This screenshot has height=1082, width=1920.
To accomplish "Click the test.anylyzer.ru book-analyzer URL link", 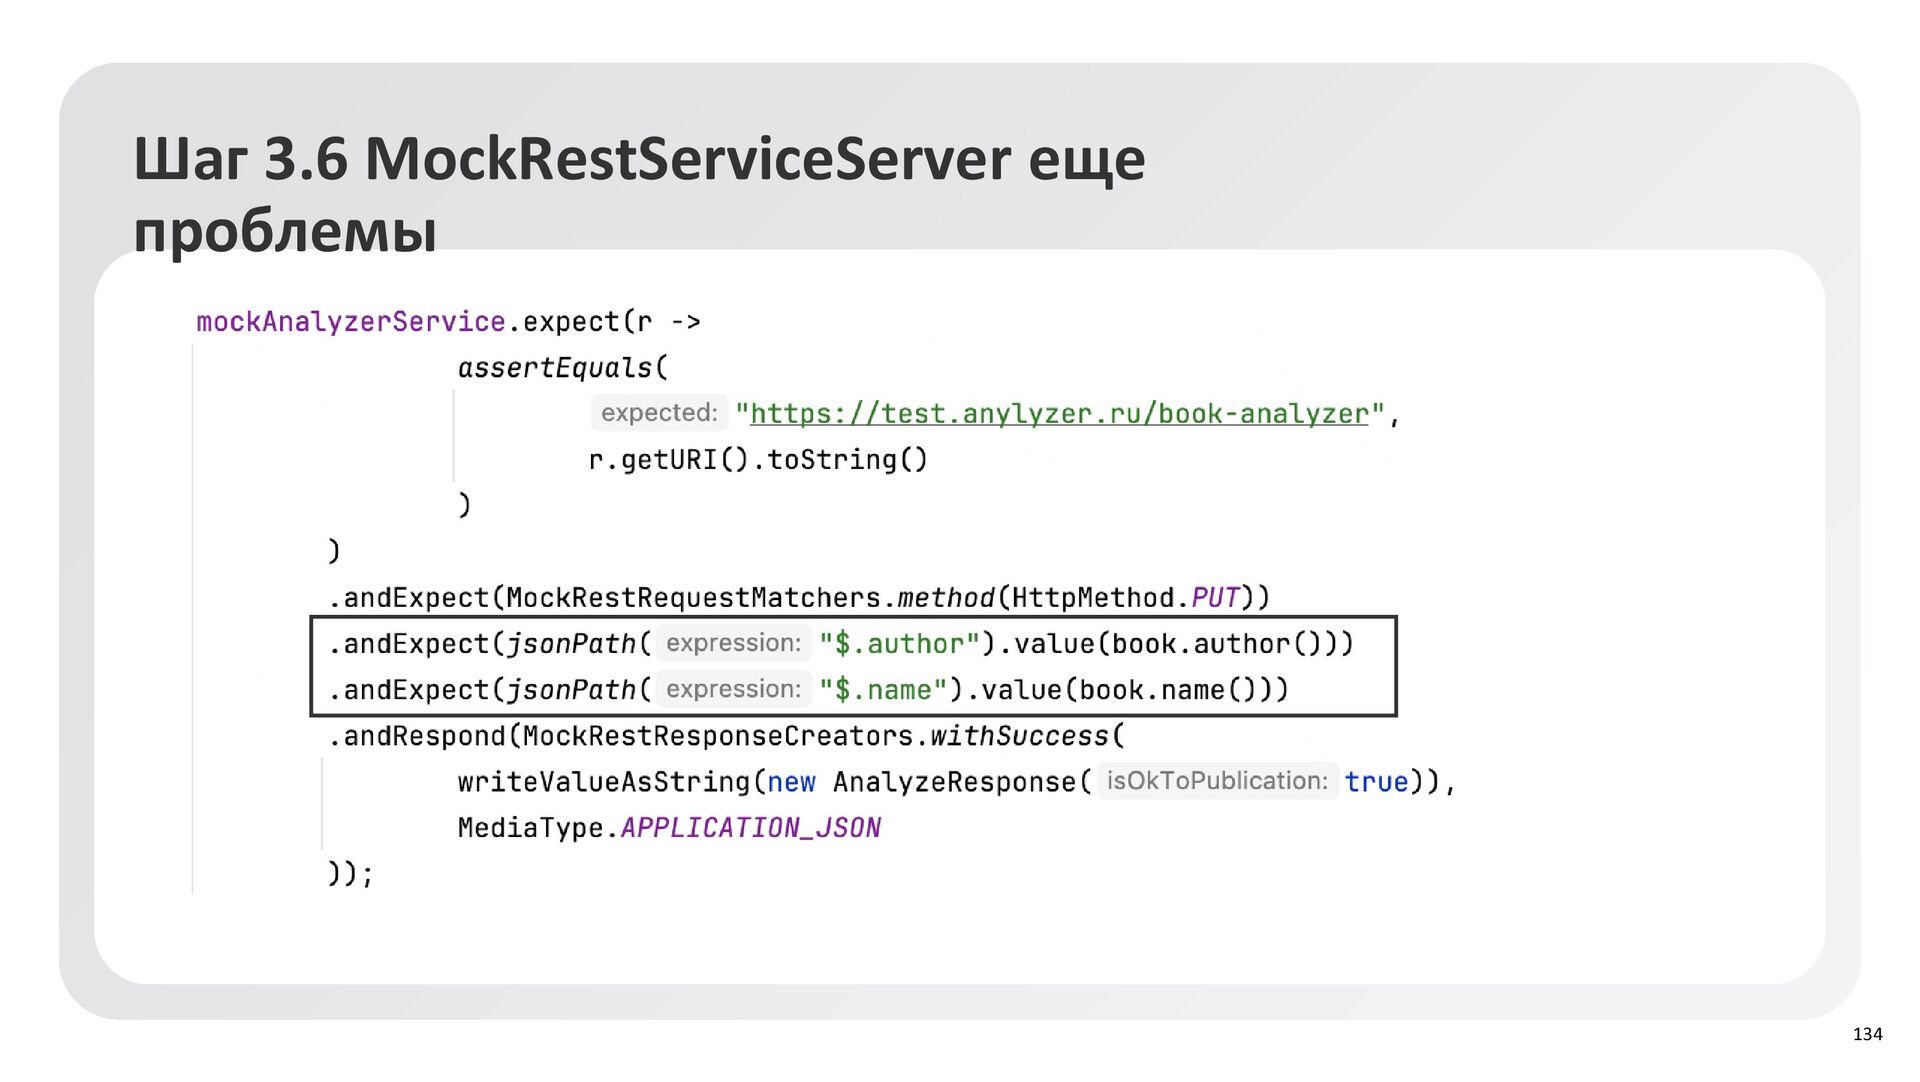I will coord(1058,414).
